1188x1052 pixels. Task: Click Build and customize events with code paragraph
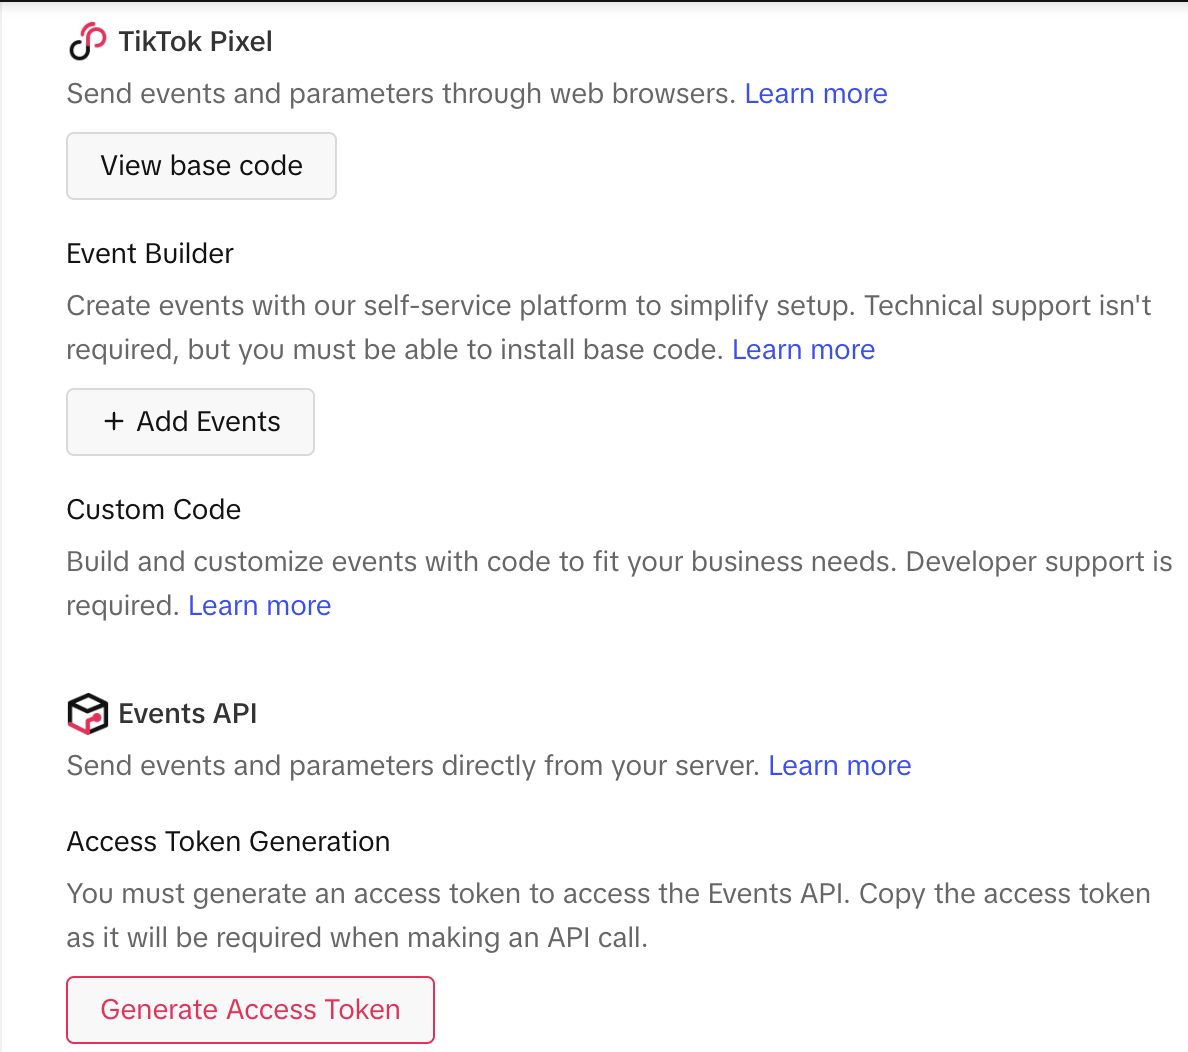(x=619, y=584)
